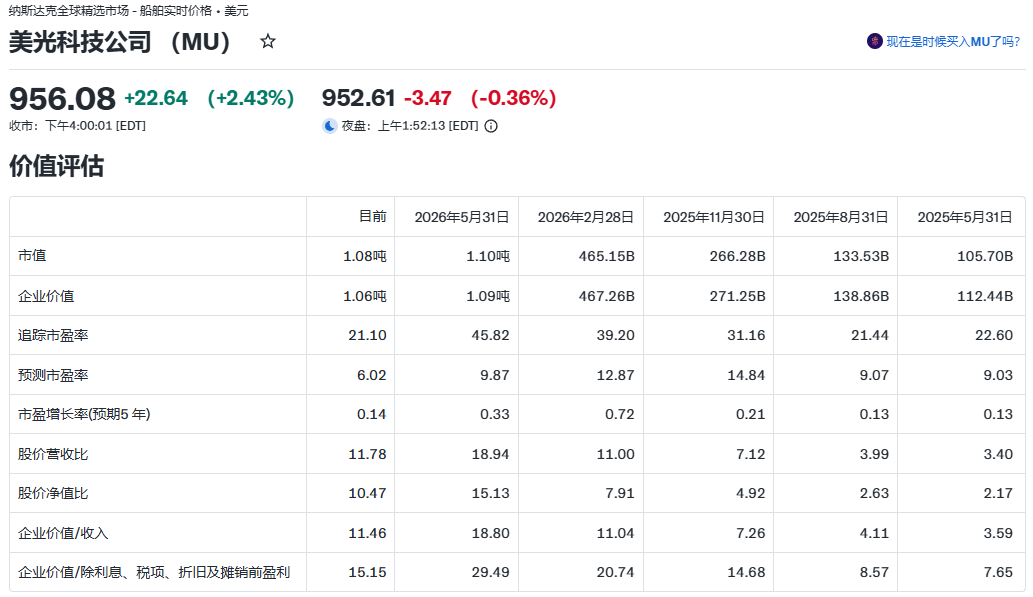The image size is (1033, 597).
Task: Click EV/revenue value 11.46
Action: pyautogui.click(x=368, y=533)
